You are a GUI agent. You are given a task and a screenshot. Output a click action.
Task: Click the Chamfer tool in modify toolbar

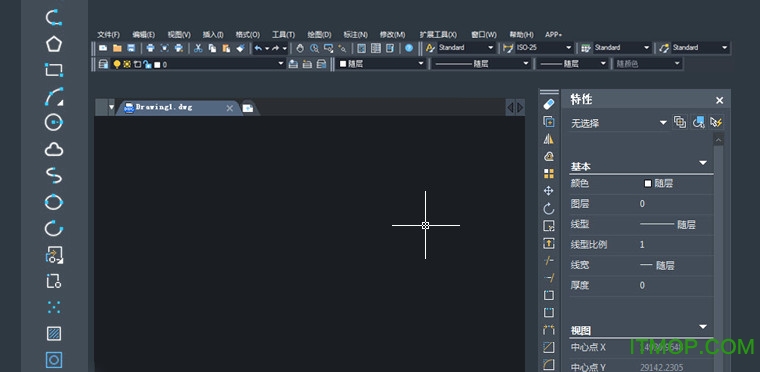pos(549,347)
